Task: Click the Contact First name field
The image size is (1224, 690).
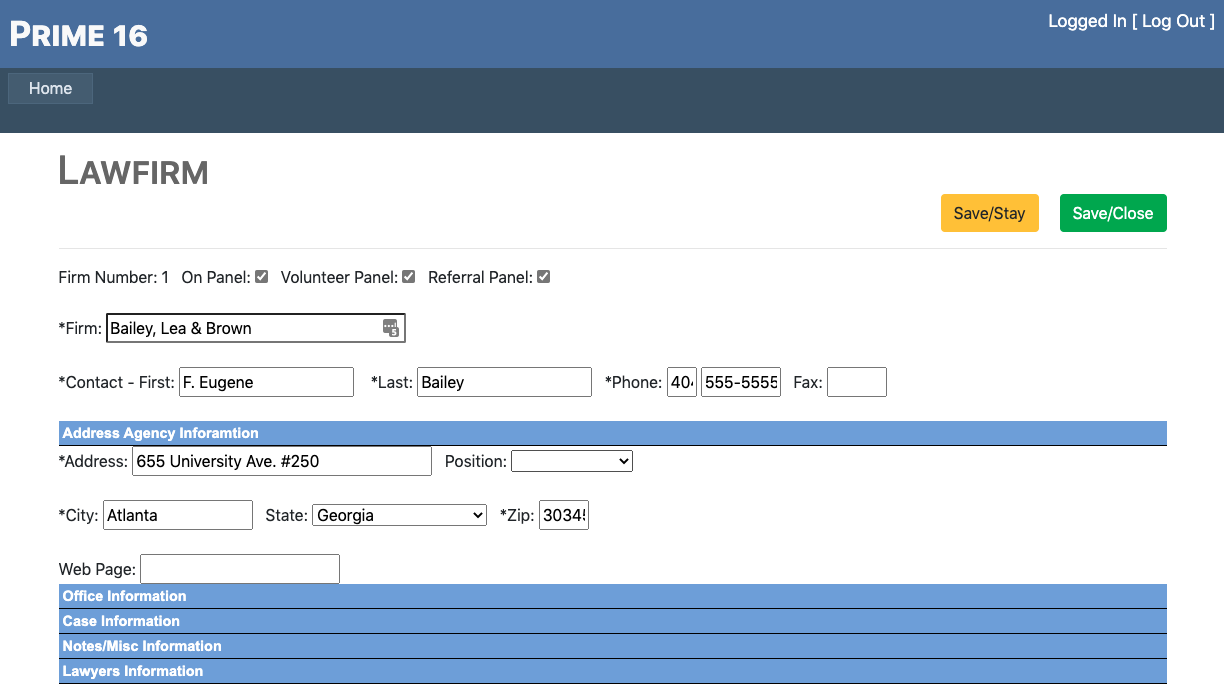Action: (x=266, y=382)
